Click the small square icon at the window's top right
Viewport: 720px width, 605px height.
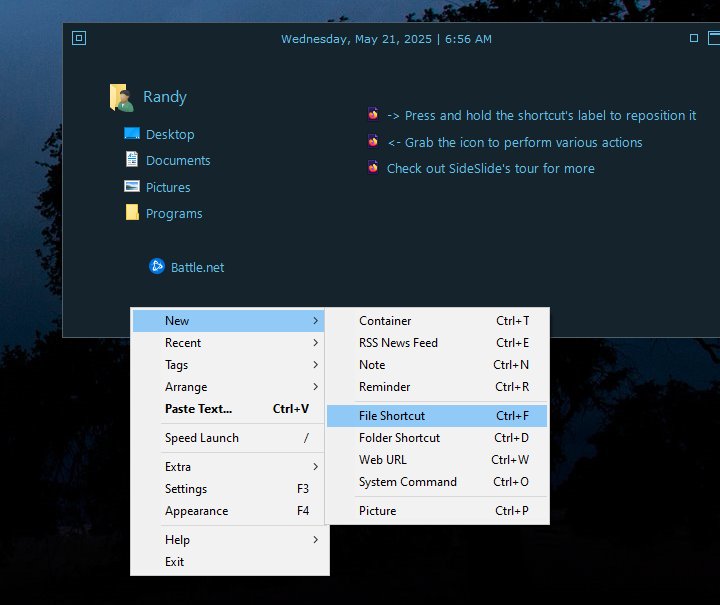click(x=694, y=38)
